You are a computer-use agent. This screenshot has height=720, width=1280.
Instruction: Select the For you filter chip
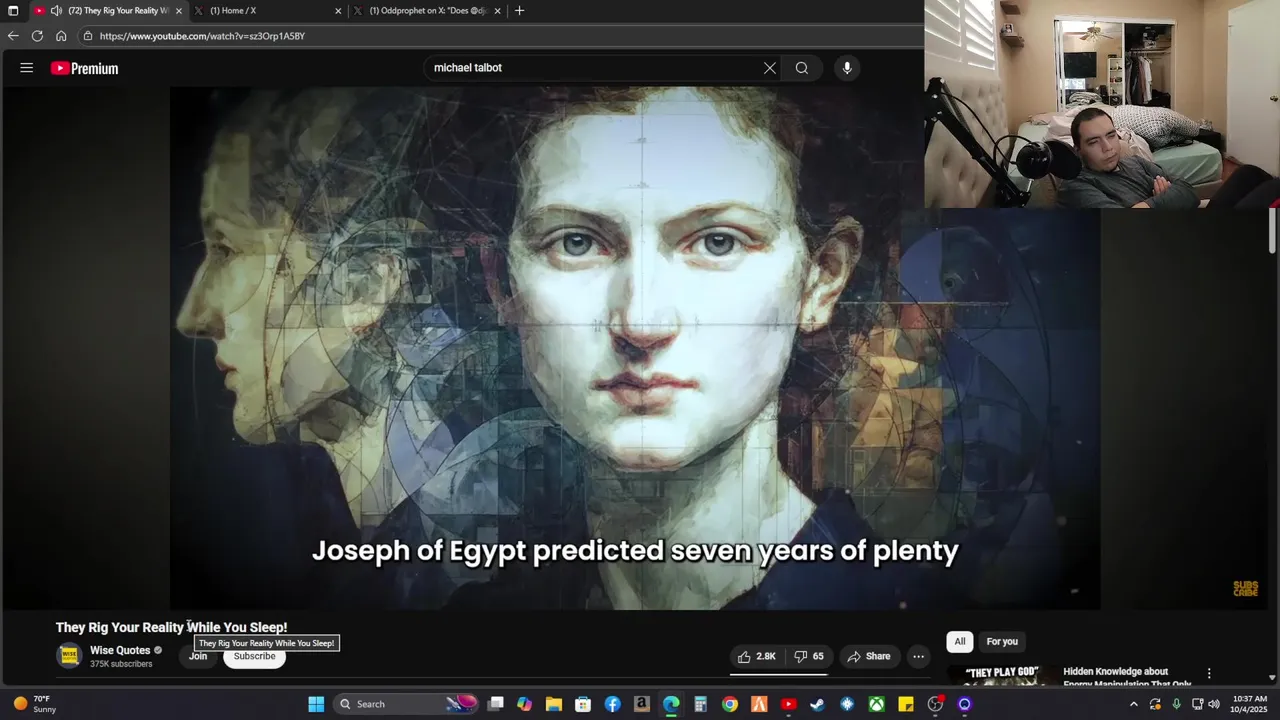1002,642
